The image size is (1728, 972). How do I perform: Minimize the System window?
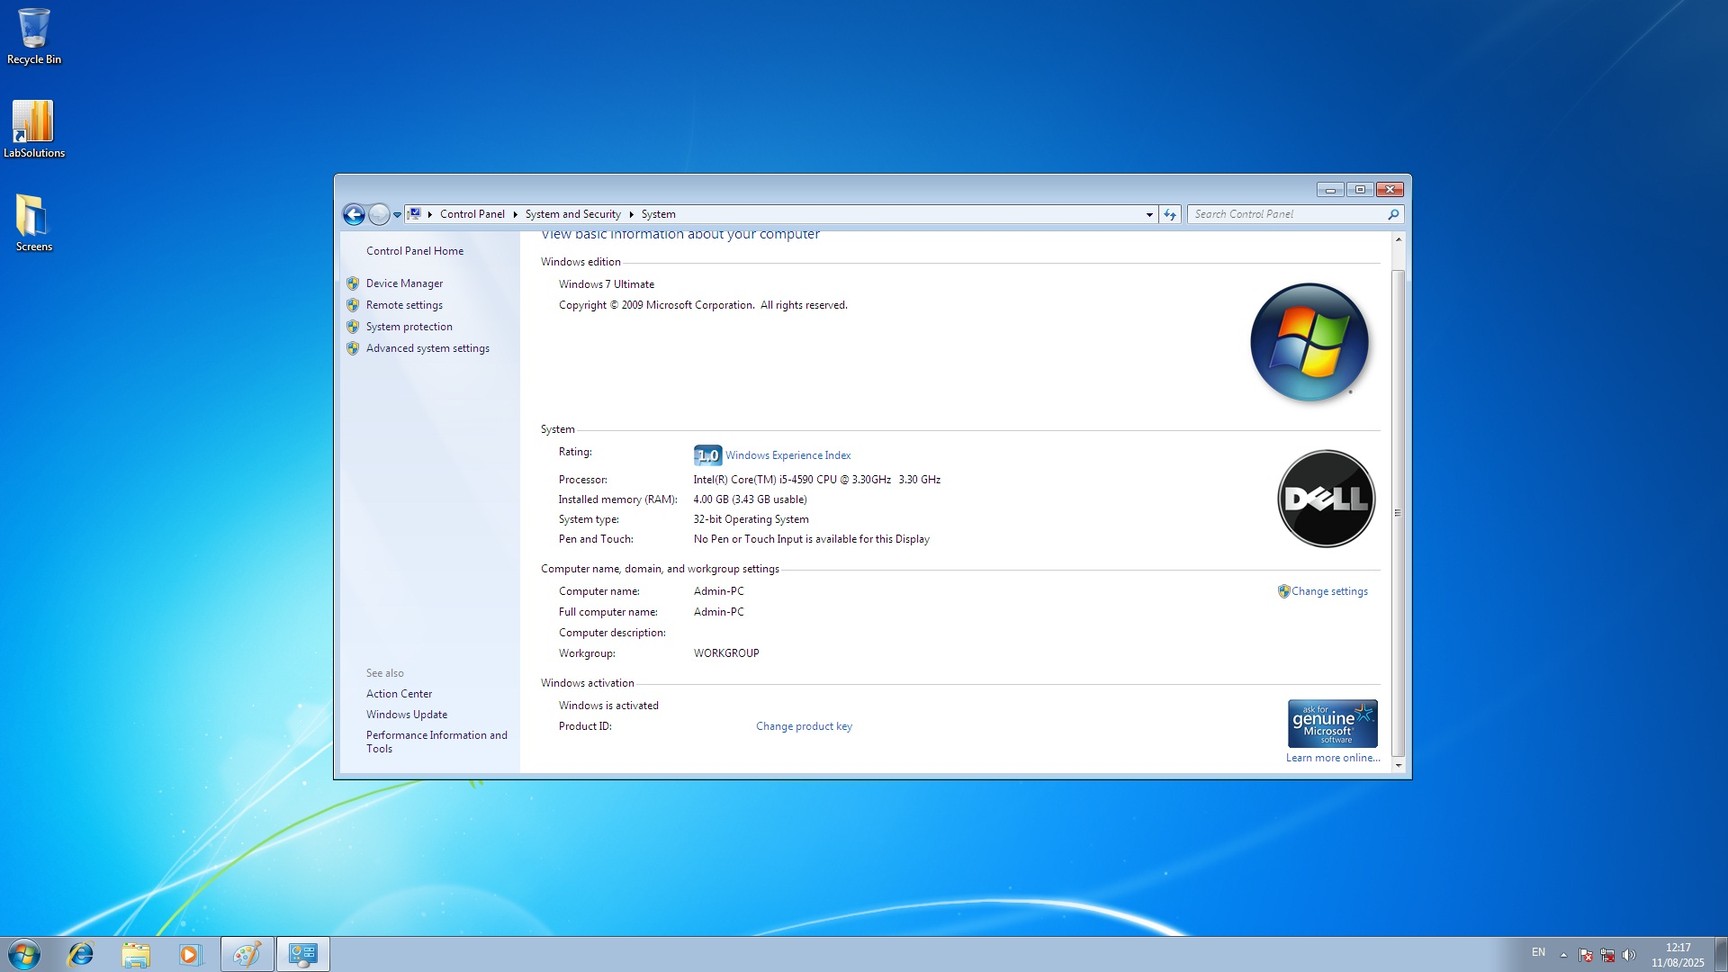tap(1330, 189)
